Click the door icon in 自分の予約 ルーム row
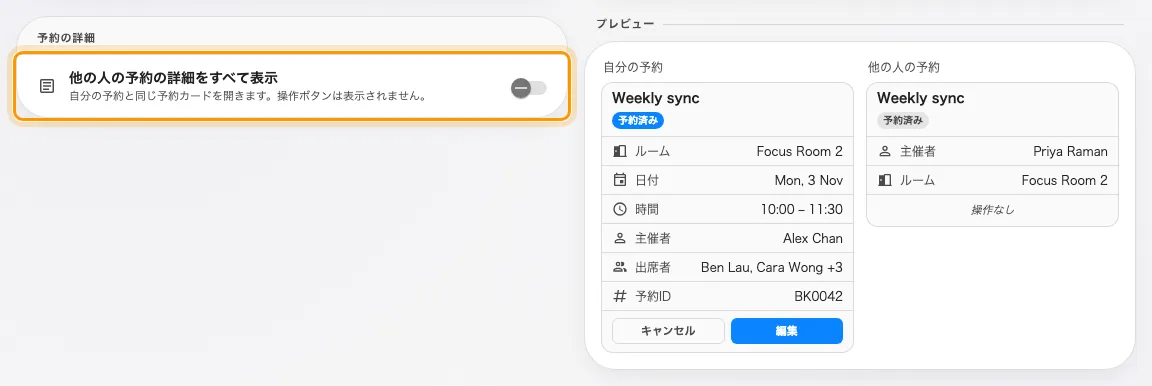The image size is (1152, 386). [619, 151]
